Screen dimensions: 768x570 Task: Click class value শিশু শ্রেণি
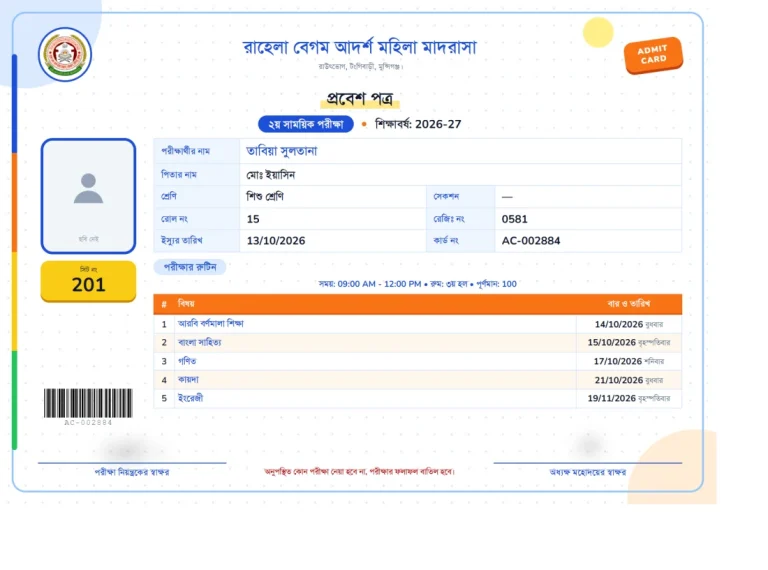264,196
